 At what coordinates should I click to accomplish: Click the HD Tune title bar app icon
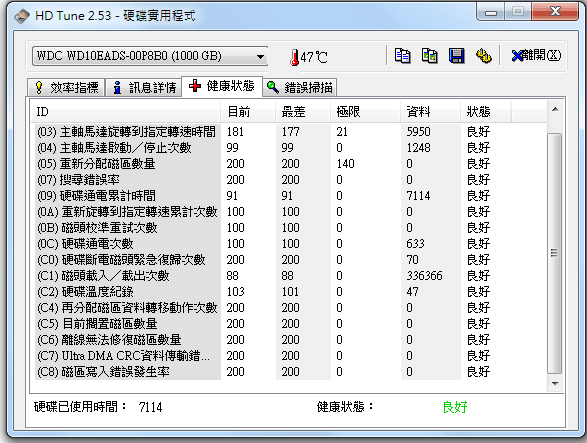point(22,16)
